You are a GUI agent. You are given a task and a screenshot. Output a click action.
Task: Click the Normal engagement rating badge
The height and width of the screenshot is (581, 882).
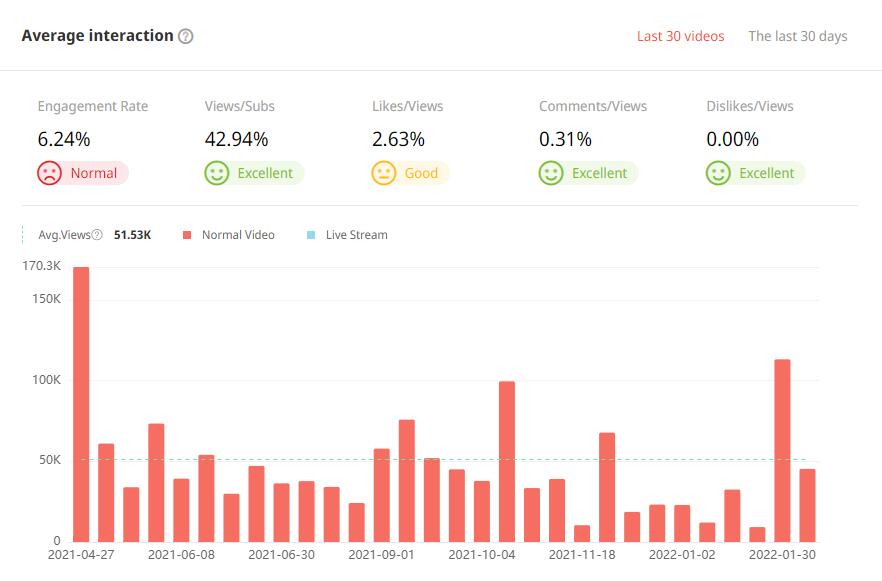(93, 173)
